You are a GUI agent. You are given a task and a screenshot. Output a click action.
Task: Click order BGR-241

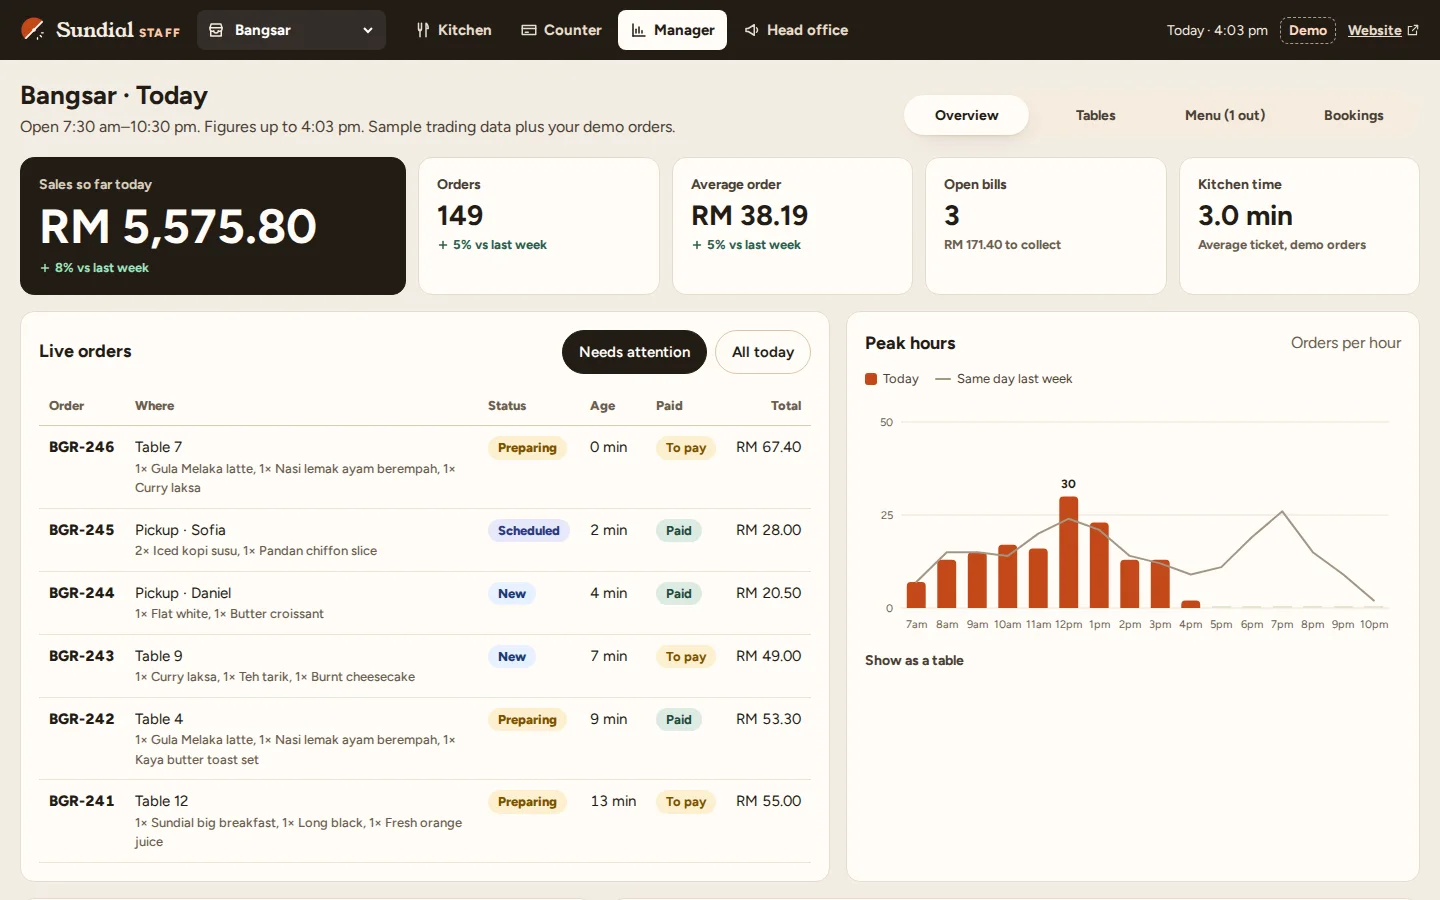425,821
